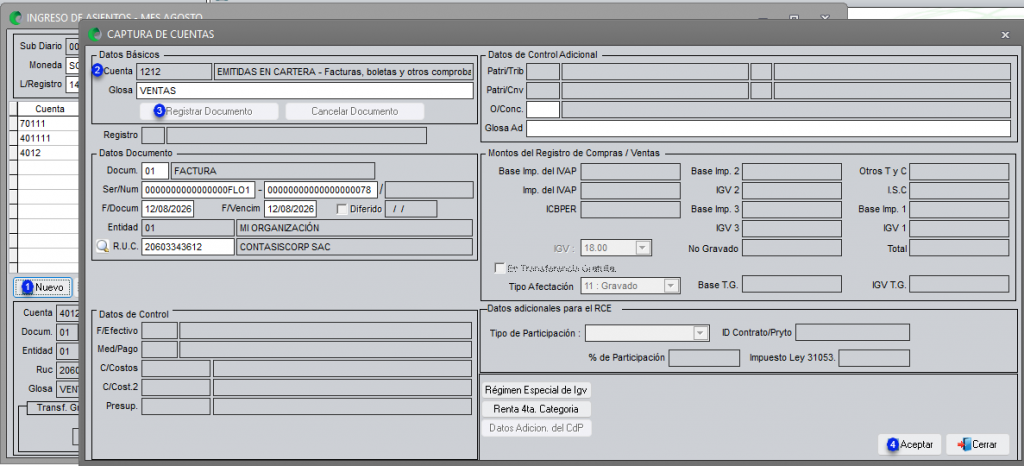Click the Entidad code field 01
This screenshot has width=1024, height=466.
[187, 228]
